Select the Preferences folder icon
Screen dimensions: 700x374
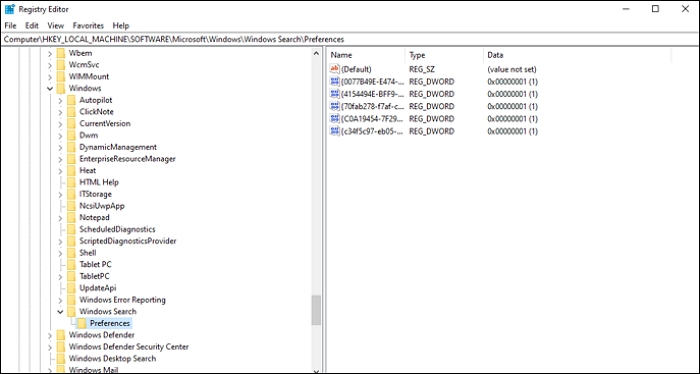point(82,323)
